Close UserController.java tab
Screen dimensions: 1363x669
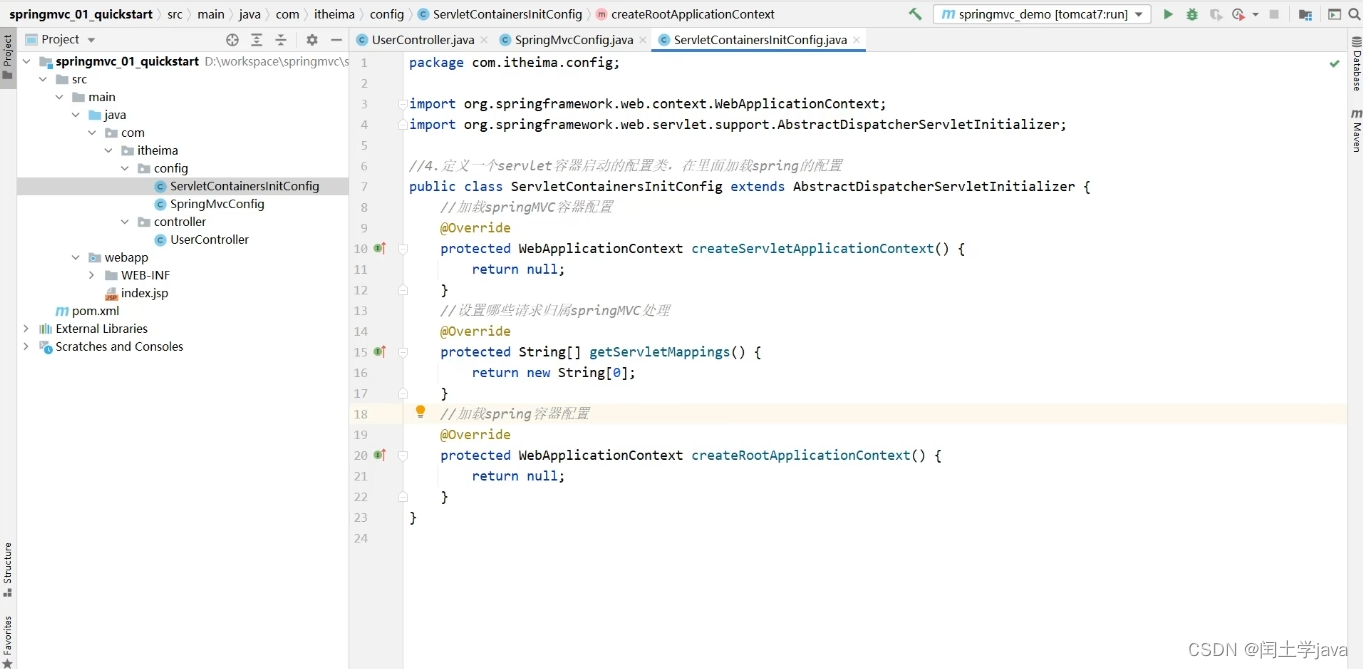coord(484,40)
